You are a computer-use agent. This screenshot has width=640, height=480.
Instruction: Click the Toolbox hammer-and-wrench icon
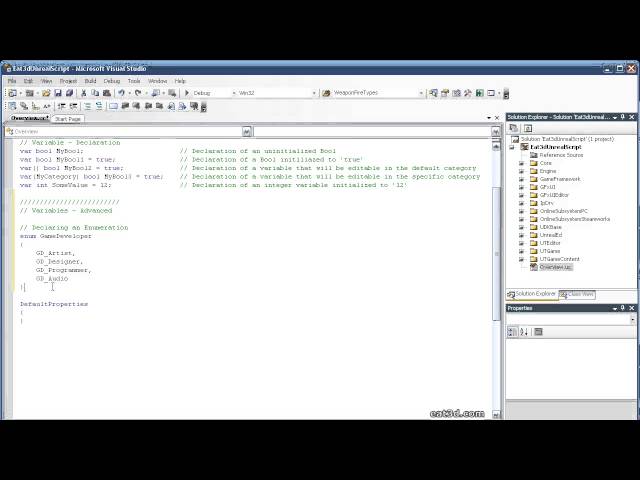pyautogui.click(x=468, y=93)
